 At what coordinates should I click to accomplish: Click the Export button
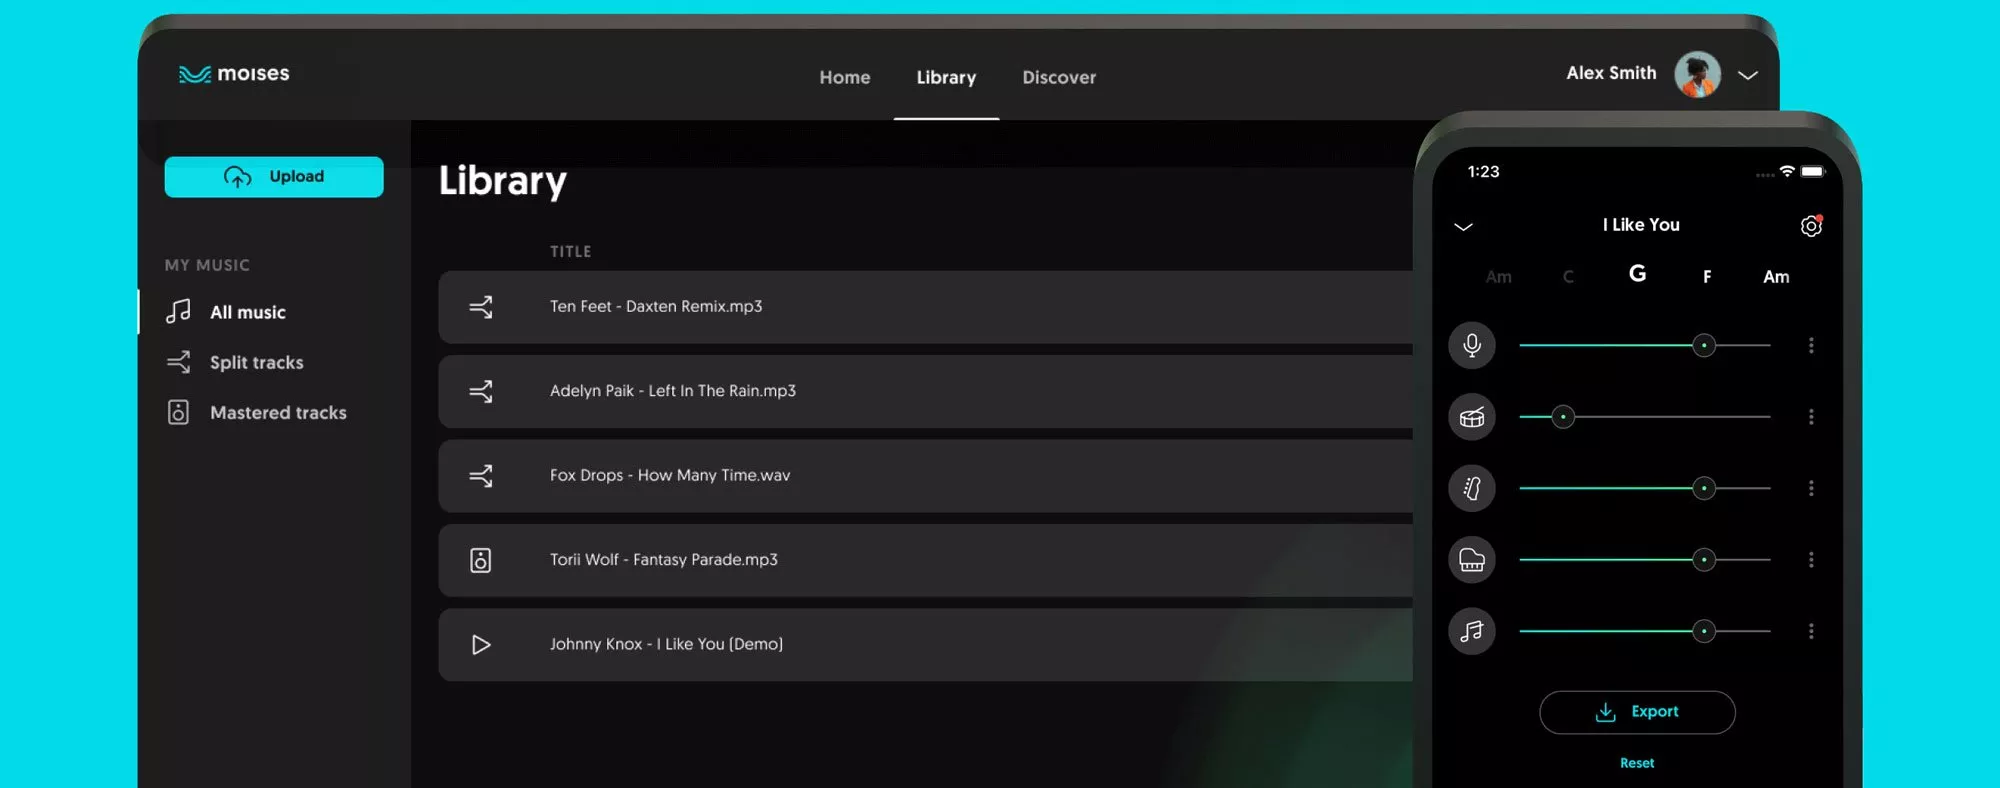point(1637,712)
